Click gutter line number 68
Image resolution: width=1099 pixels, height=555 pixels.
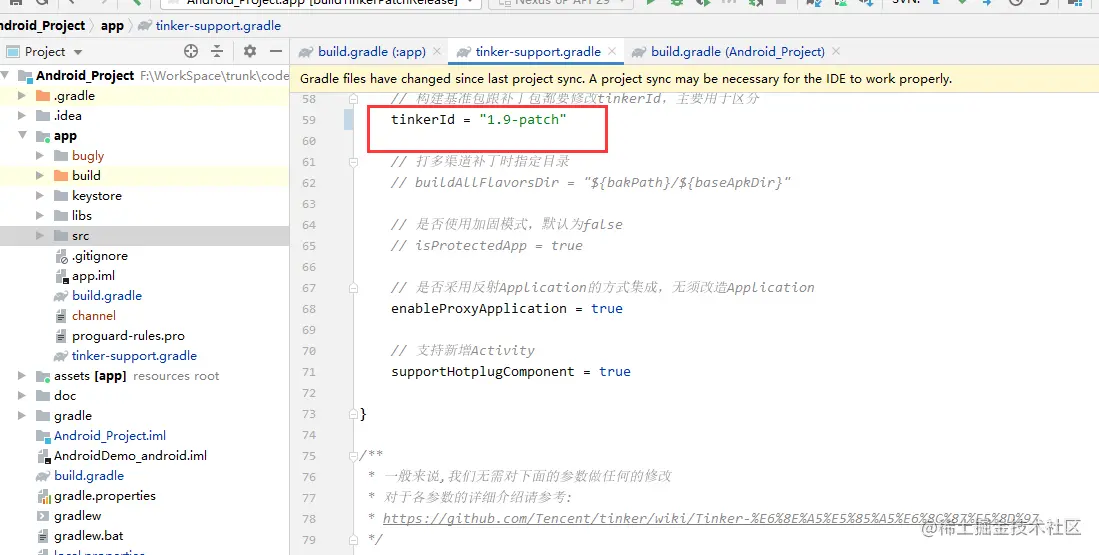pos(309,309)
